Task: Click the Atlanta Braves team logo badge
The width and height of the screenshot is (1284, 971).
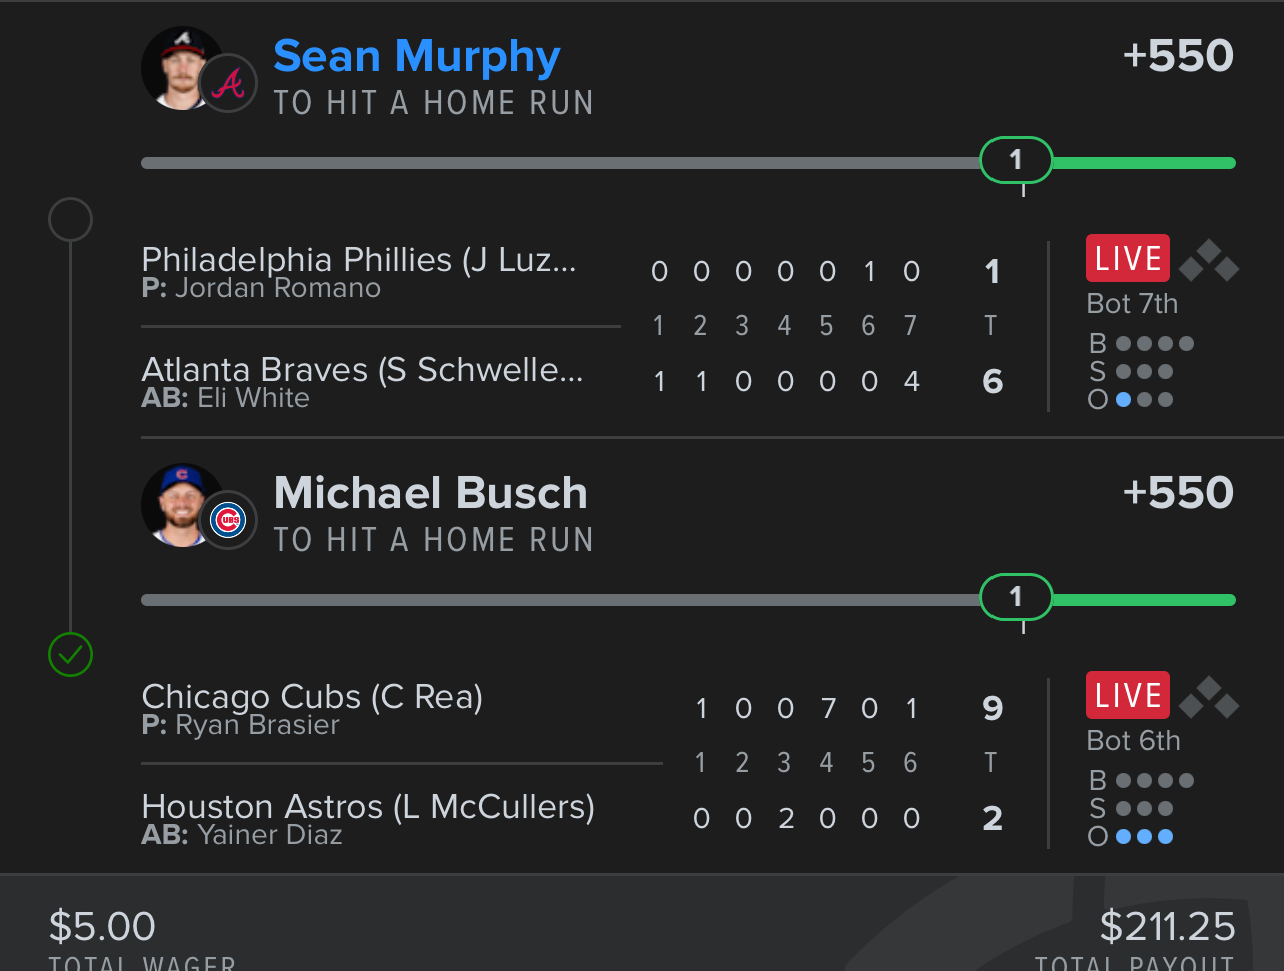Action: [229, 83]
